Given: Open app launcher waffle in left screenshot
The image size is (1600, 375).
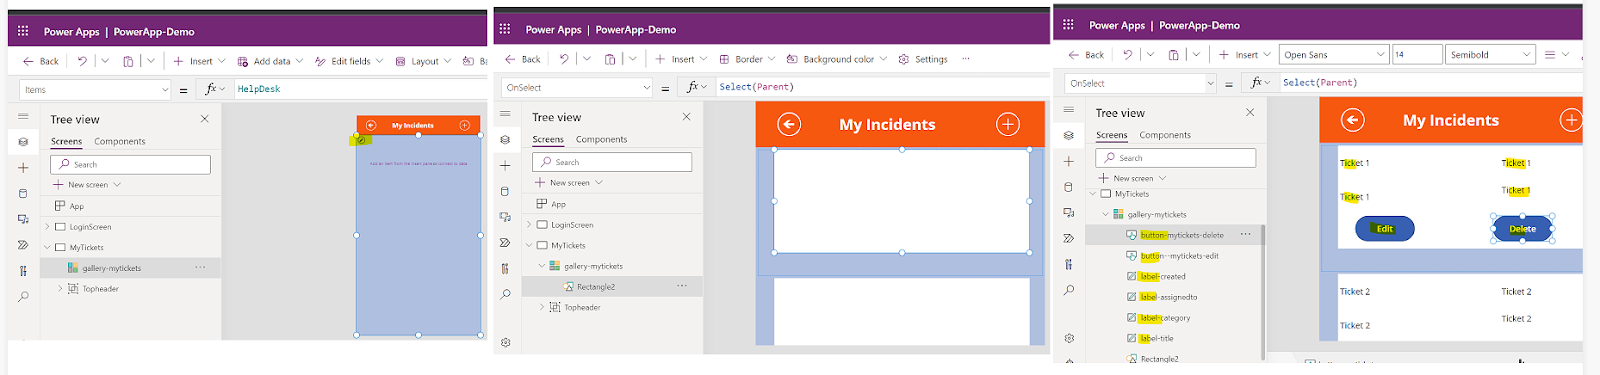Looking at the screenshot, I should pos(23,31).
